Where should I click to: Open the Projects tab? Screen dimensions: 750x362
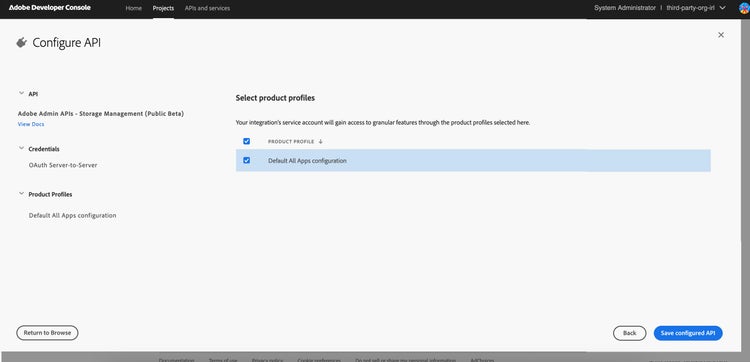coord(163,8)
